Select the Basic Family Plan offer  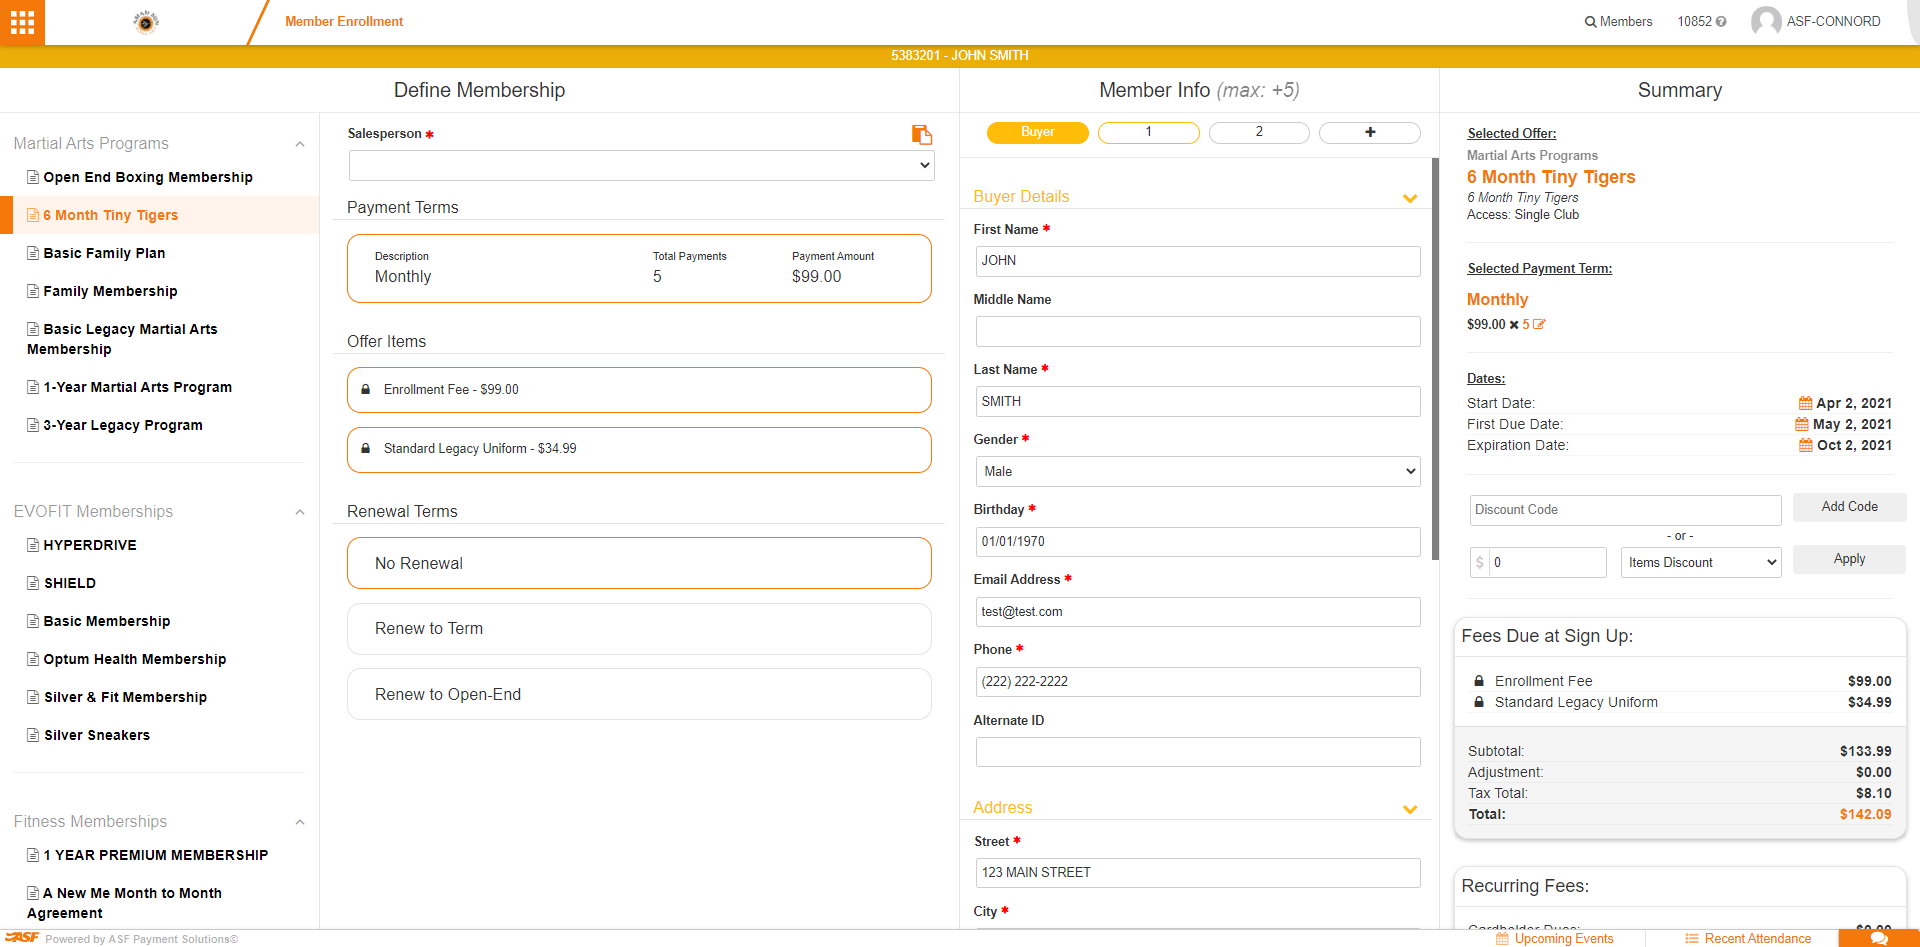point(104,253)
